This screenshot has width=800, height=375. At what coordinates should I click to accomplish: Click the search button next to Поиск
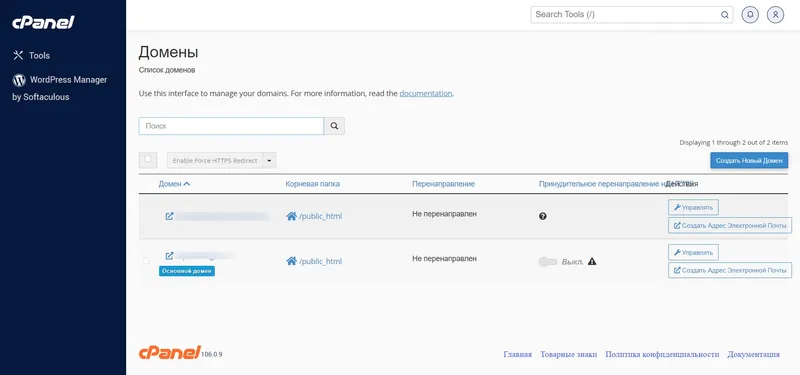pyautogui.click(x=334, y=126)
